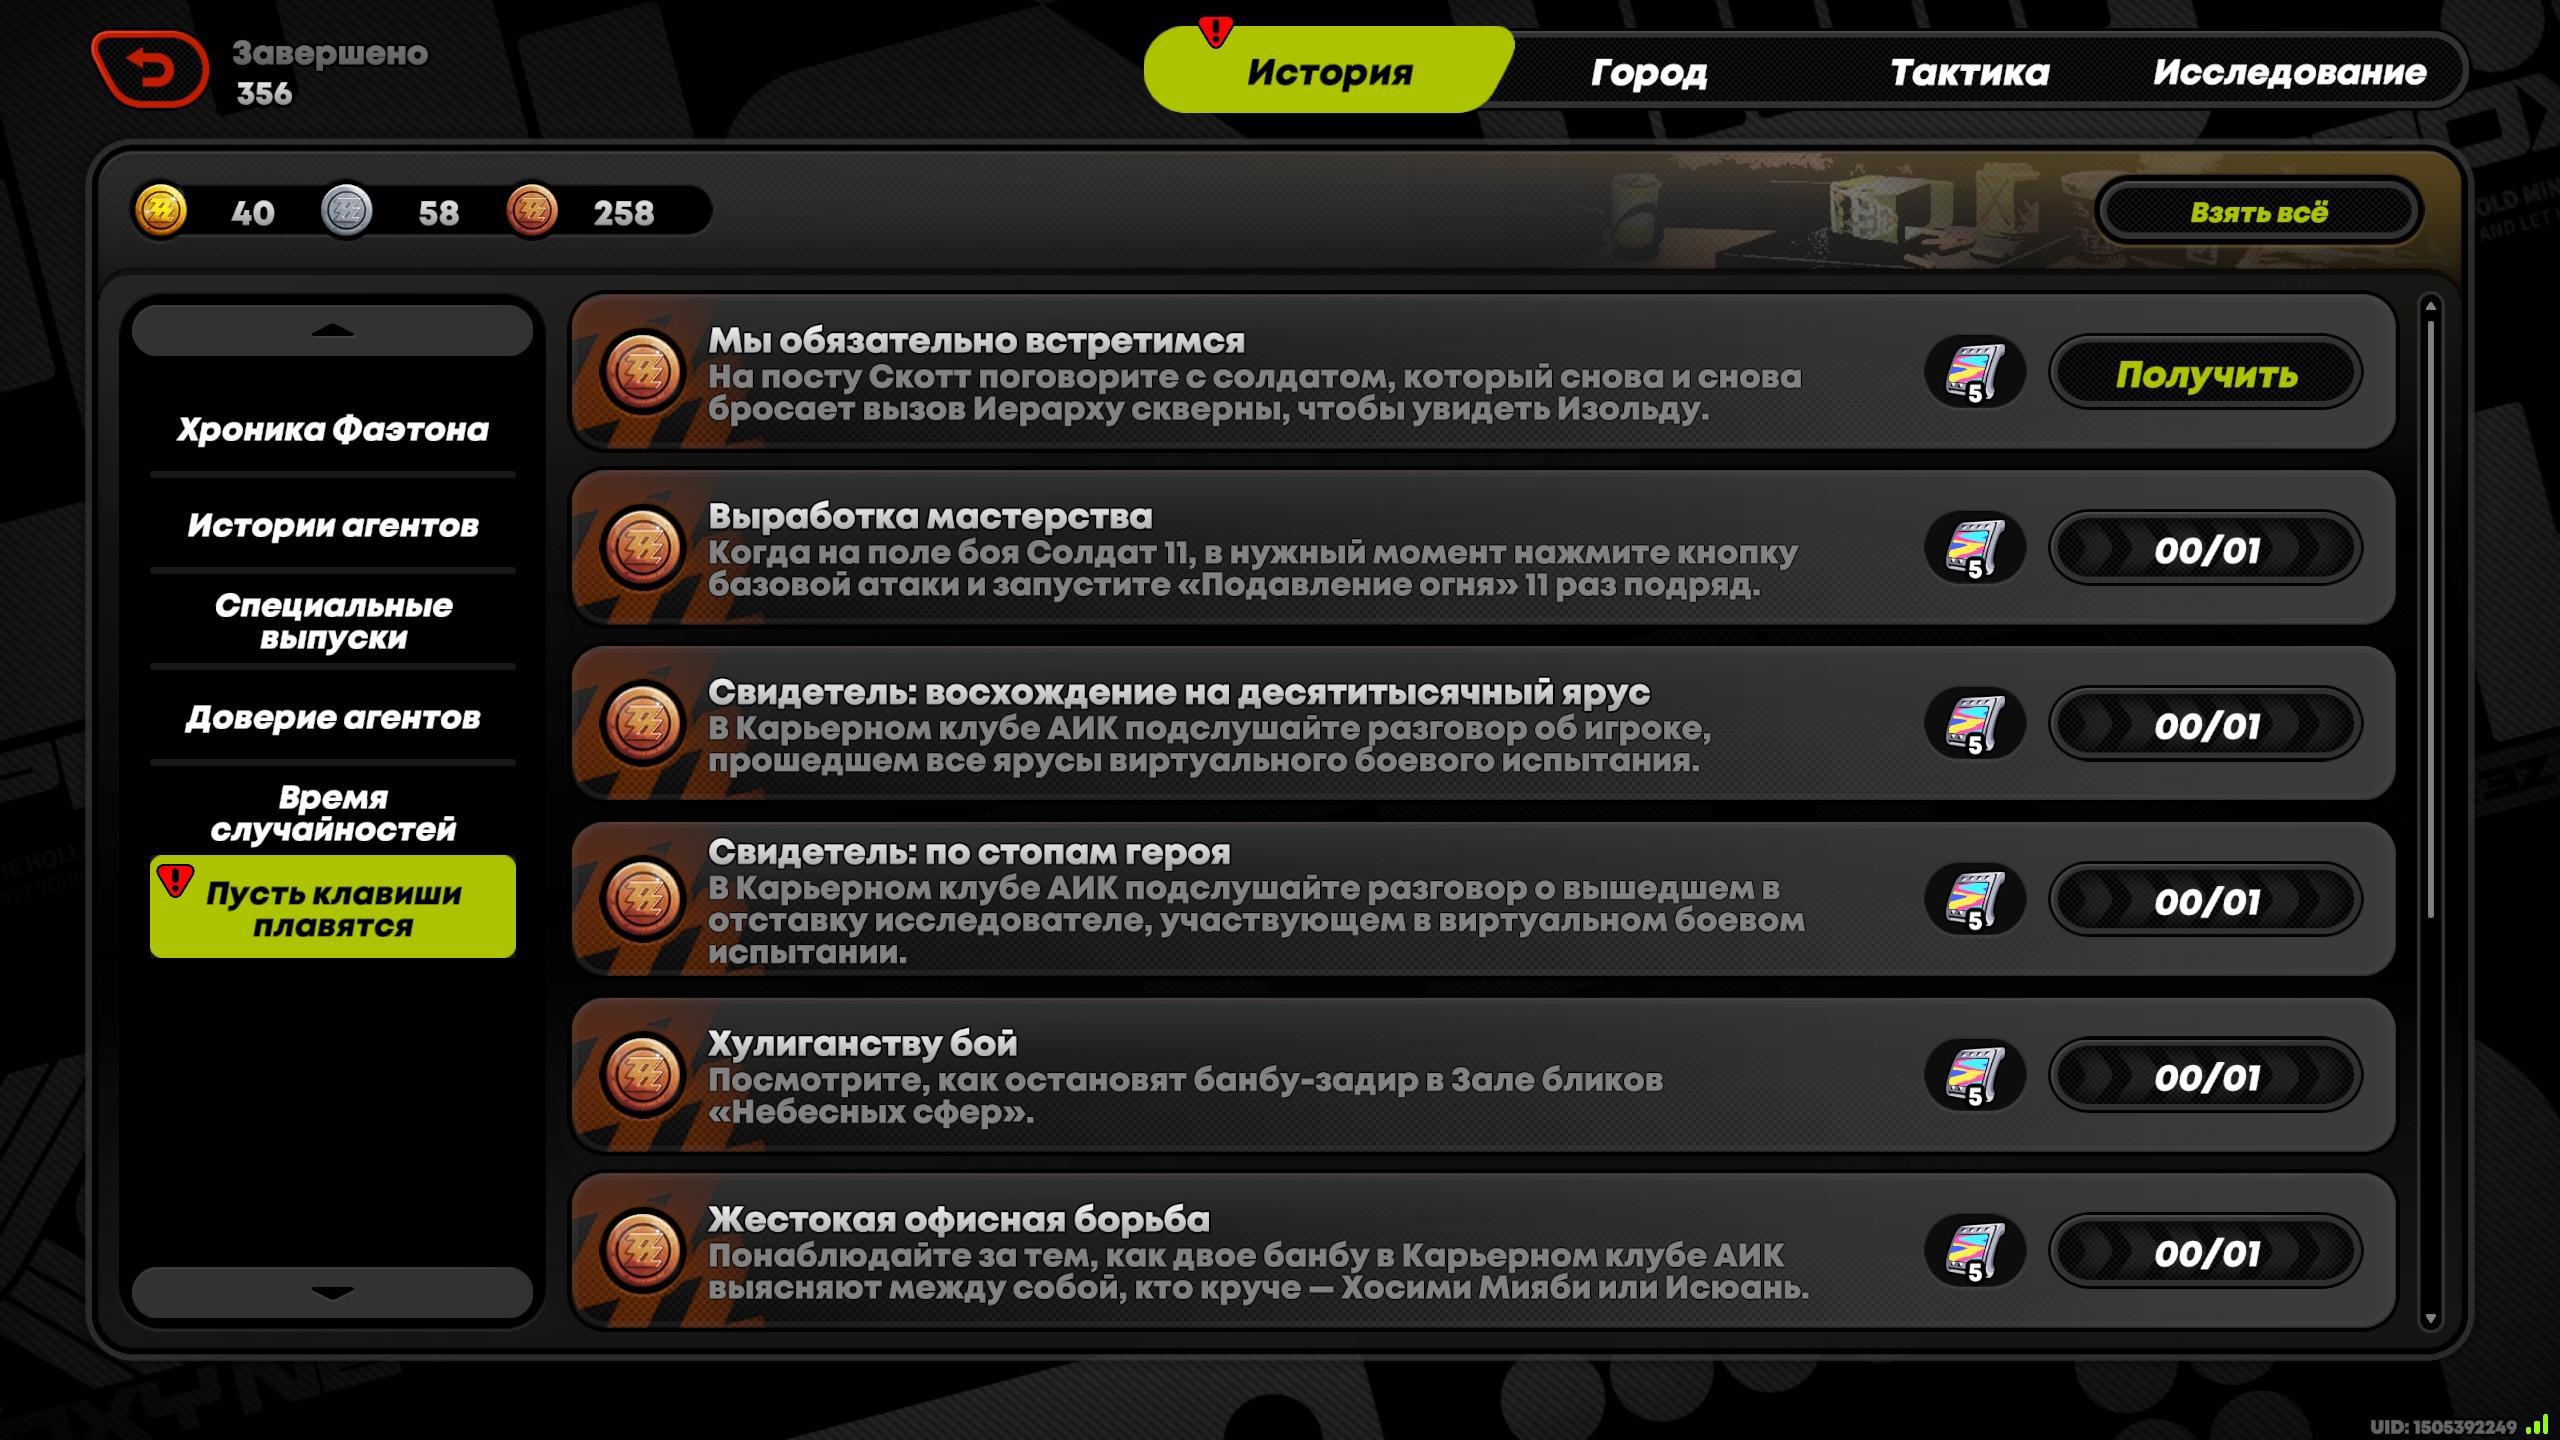Select «Хроника Фаэтона» category
This screenshot has height=1440, width=2560.
(x=332, y=430)
